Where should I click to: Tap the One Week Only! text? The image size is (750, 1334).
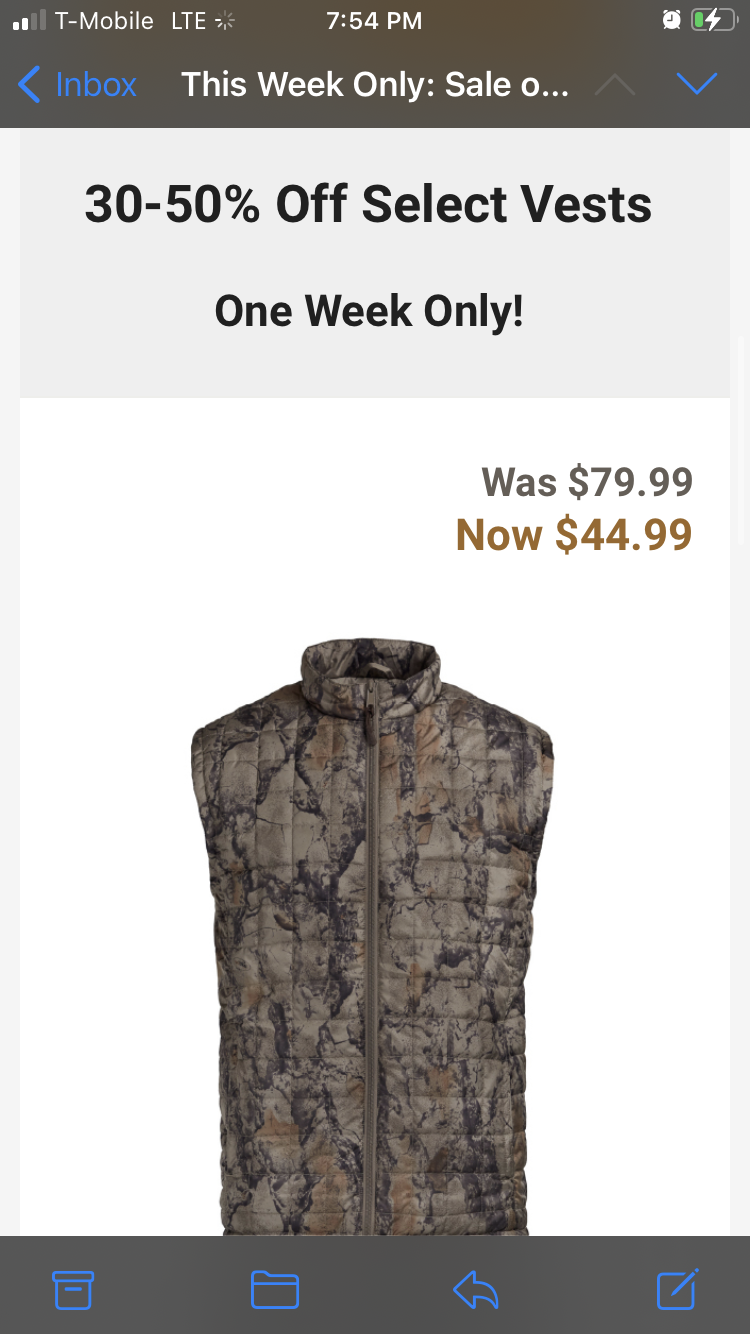click(369, 311)
